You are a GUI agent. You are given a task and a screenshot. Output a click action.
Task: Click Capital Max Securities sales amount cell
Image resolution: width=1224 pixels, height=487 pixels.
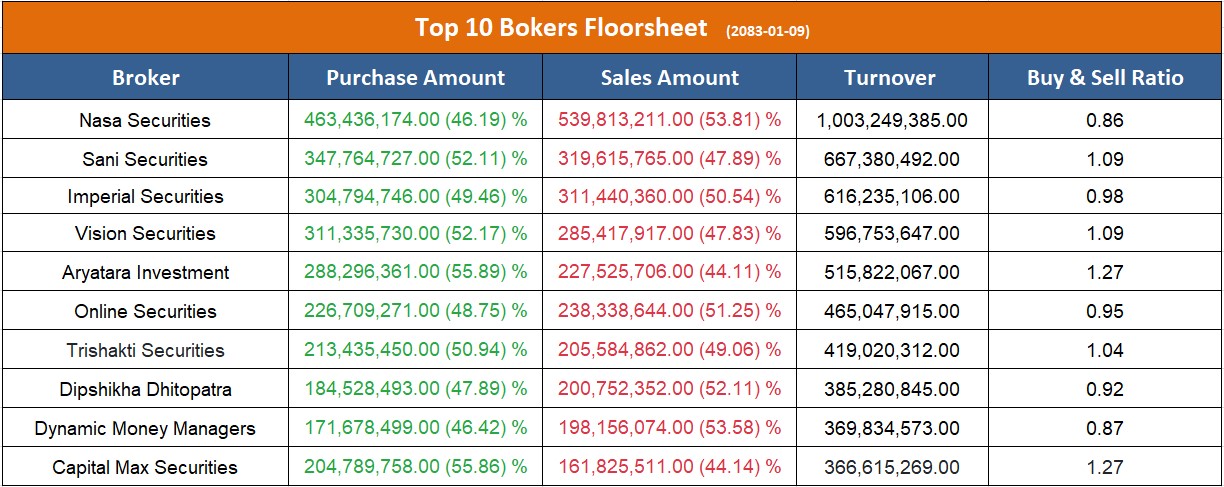click(x=669, y=467)
